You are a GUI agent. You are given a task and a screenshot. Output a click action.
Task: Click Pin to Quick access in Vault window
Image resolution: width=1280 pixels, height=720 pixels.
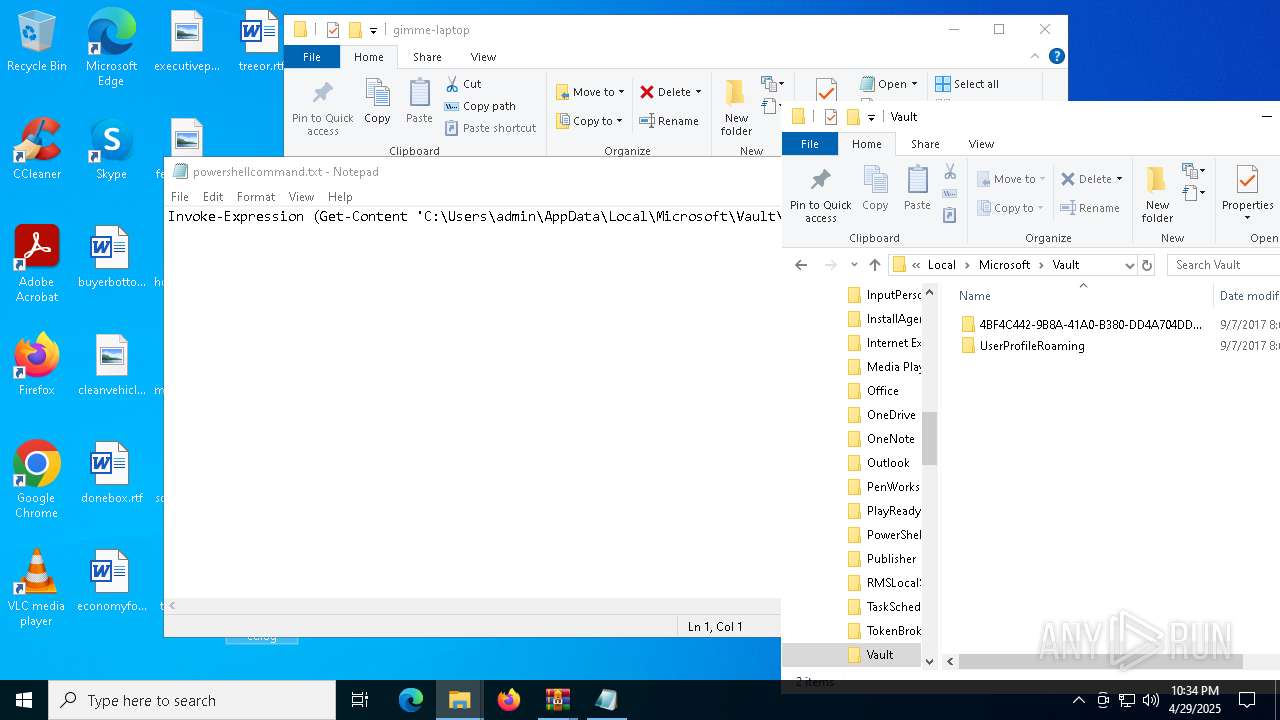tap(821, 195)
